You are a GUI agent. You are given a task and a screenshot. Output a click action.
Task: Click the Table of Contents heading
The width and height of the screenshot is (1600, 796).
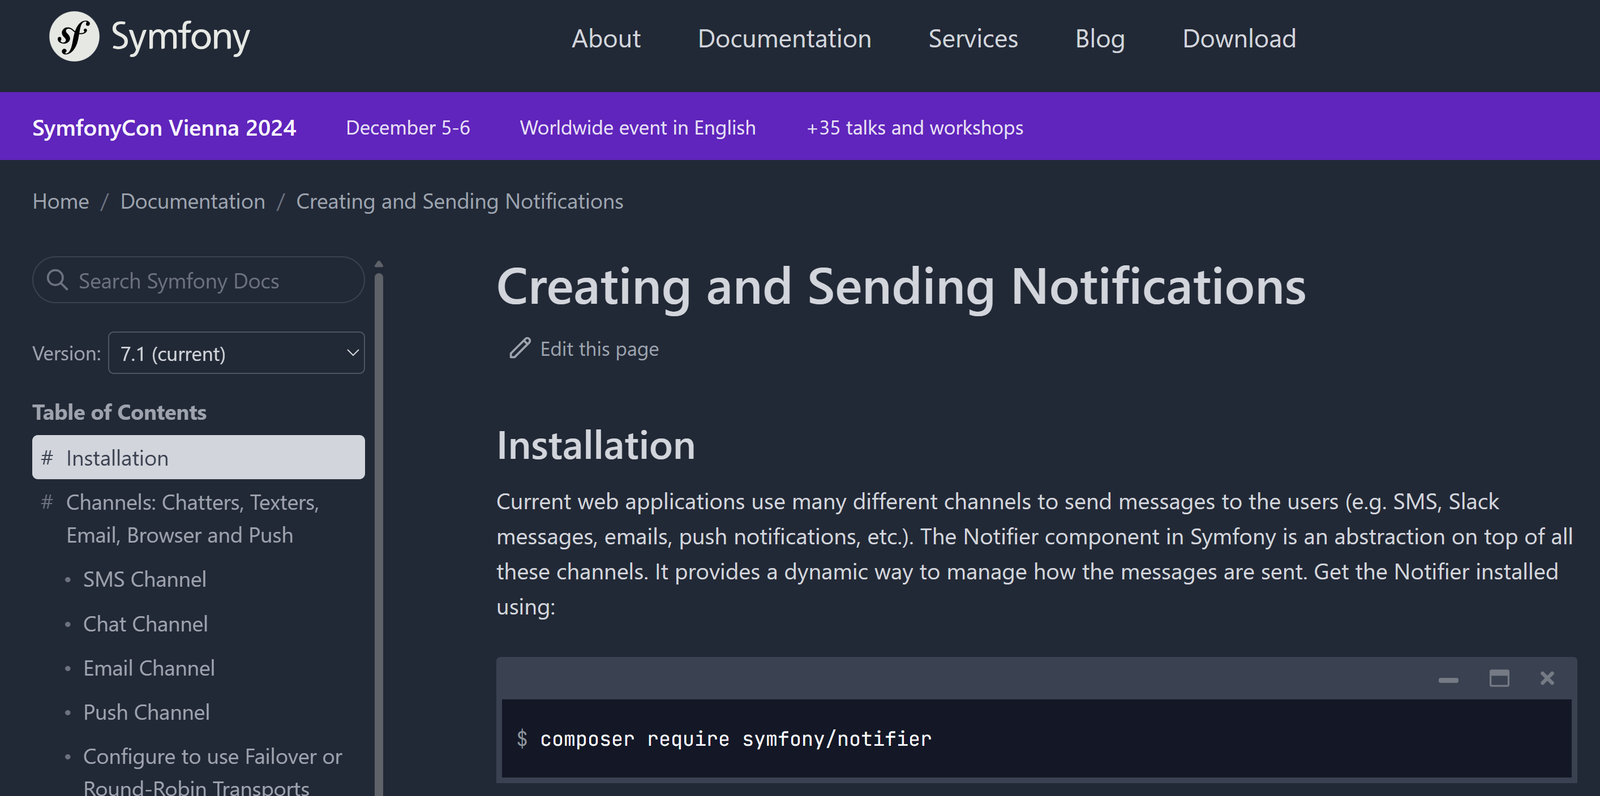119,412
